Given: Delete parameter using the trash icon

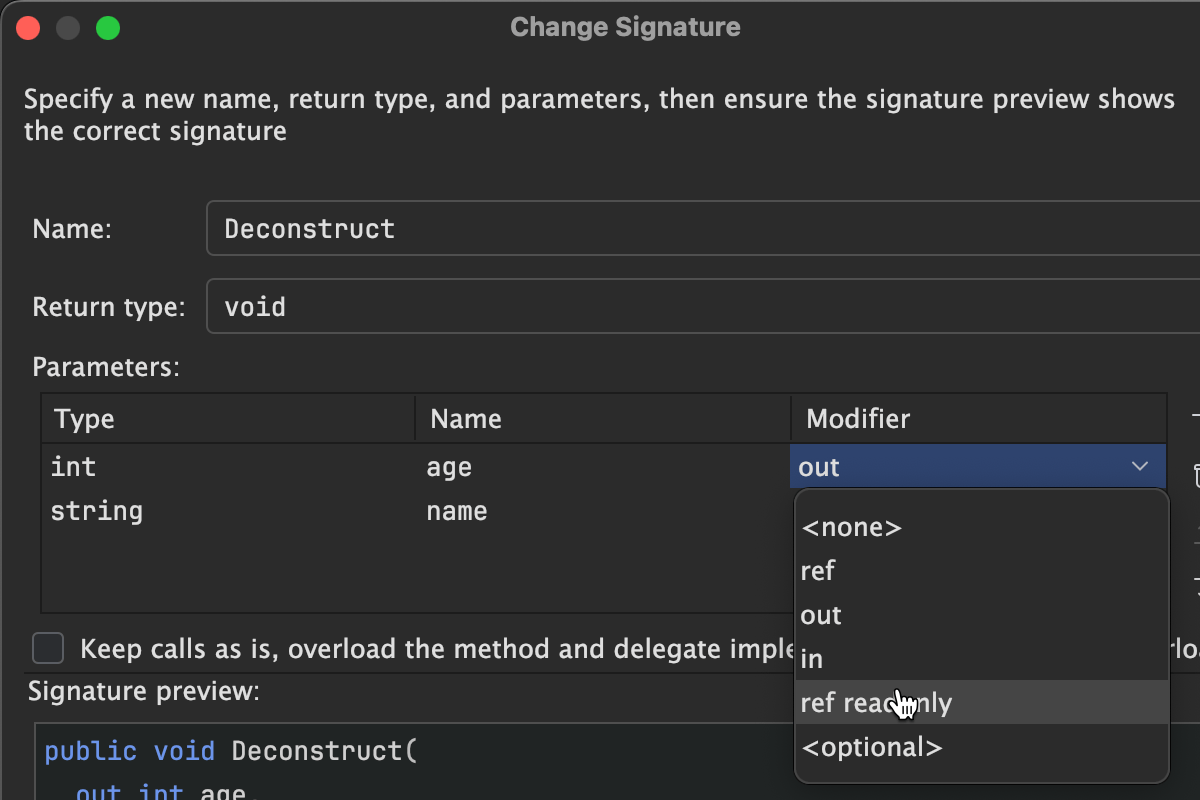Looking at the screenshot, I should 1195,473.
